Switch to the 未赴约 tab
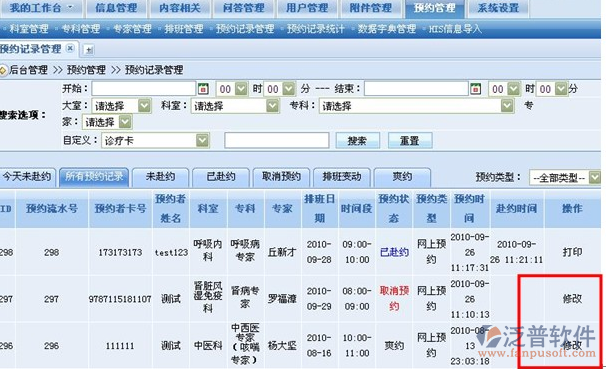Screen dimensions: 606x369 coord(160,177)
